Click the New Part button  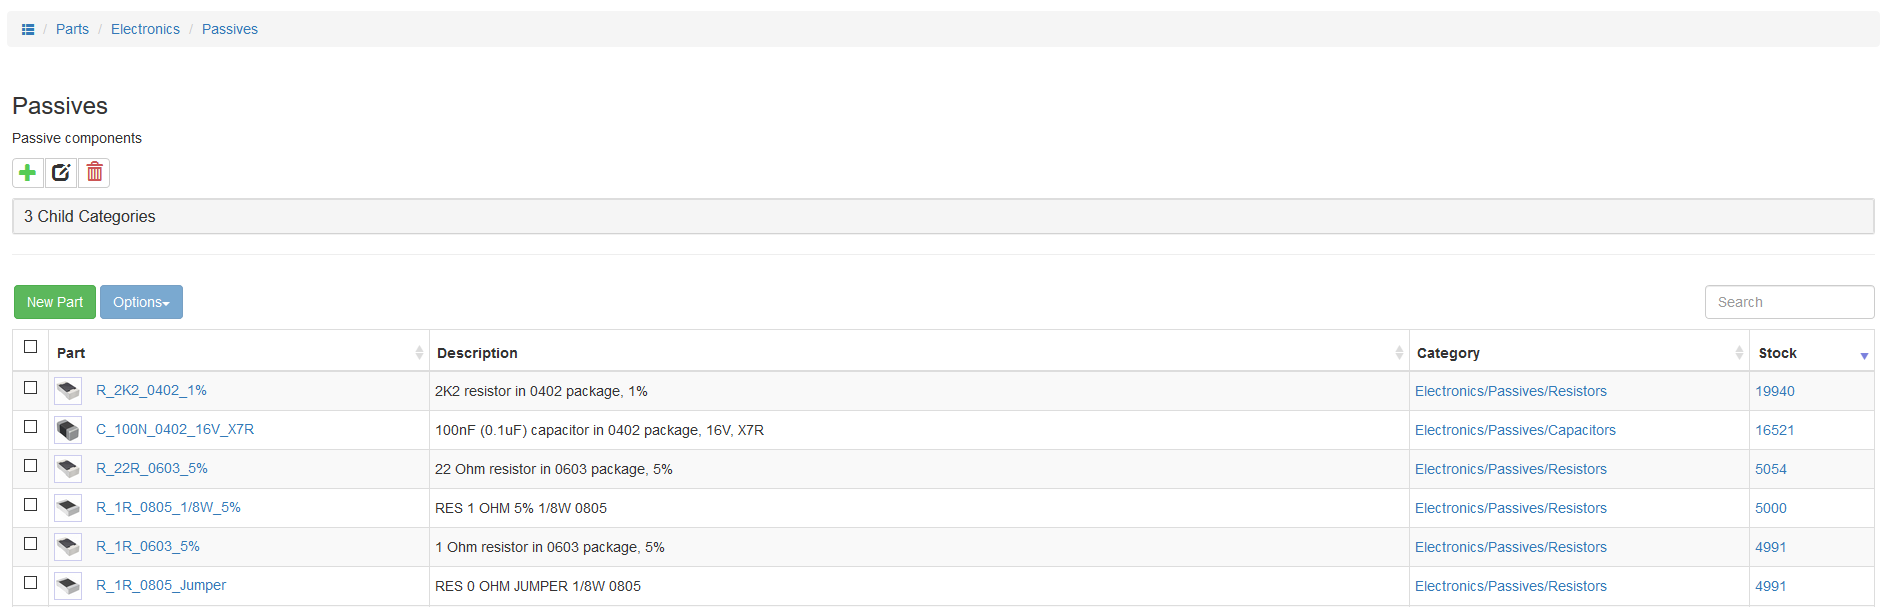(55, 302)
